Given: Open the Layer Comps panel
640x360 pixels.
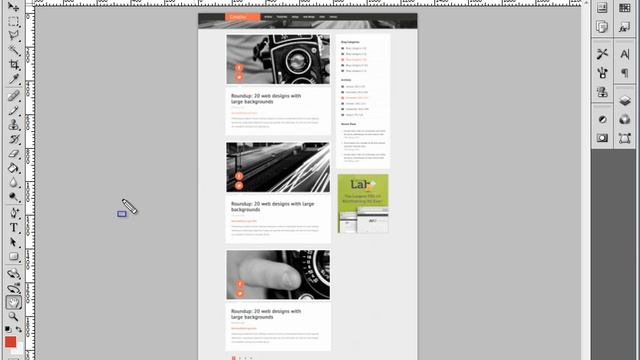Looking at the screenshot, I should [602, 27].
